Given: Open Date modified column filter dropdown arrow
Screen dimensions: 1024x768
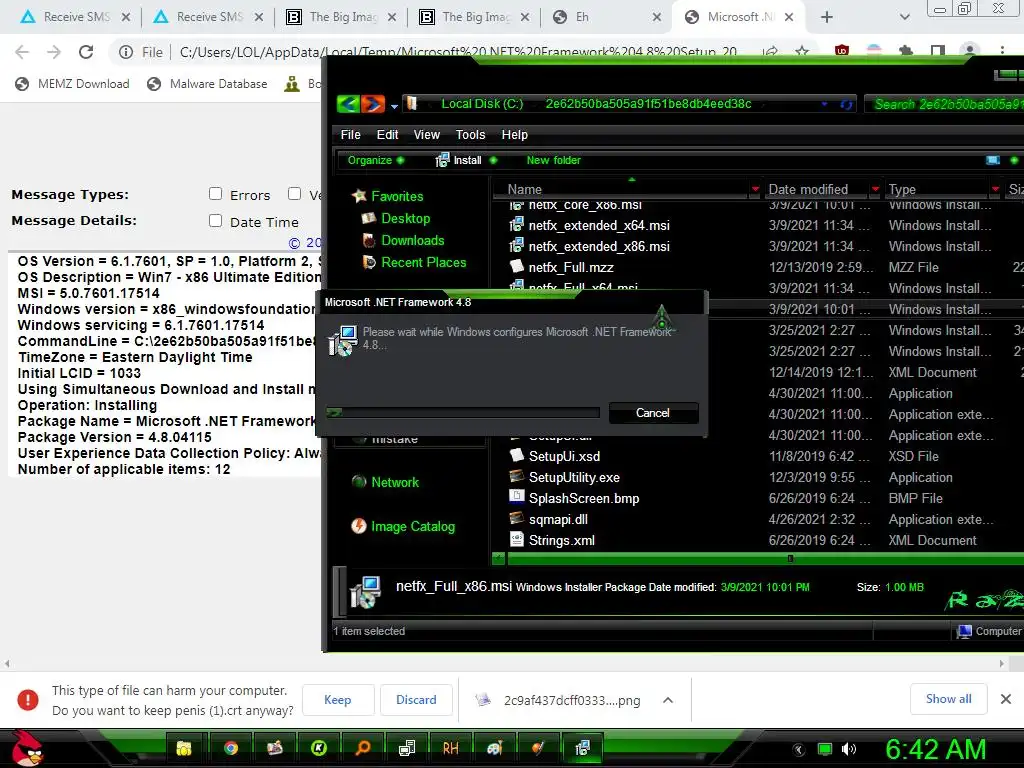Looking at the screenshot, I should click(875, 189).
